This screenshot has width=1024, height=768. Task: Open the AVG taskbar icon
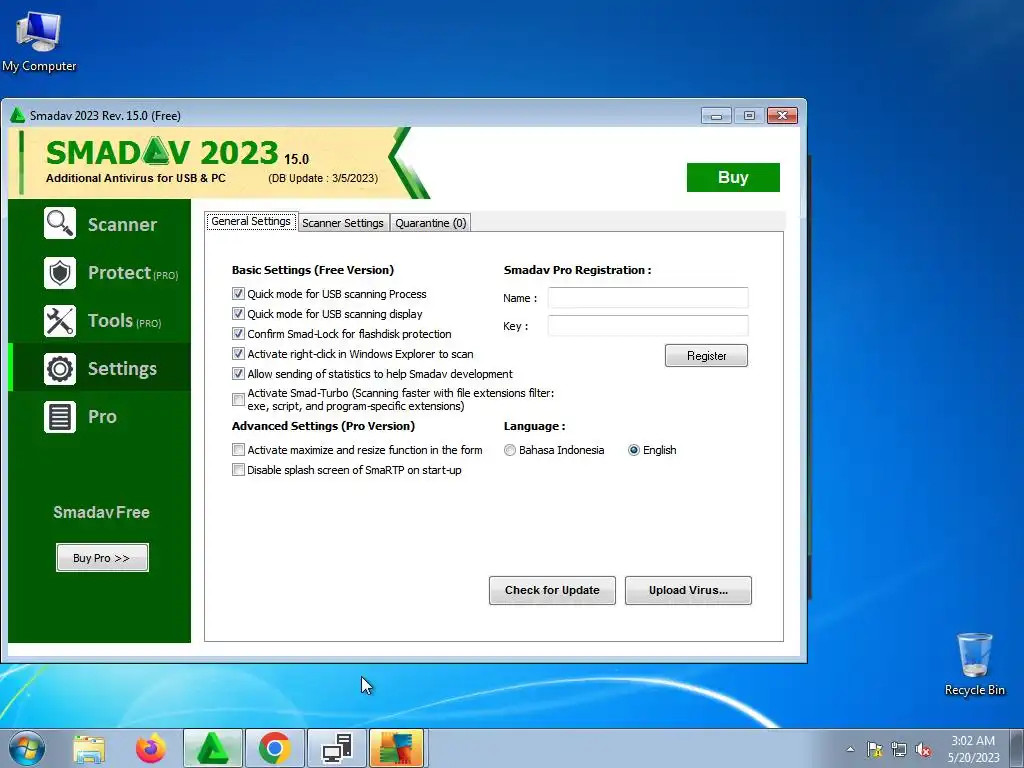pos(397,748)
